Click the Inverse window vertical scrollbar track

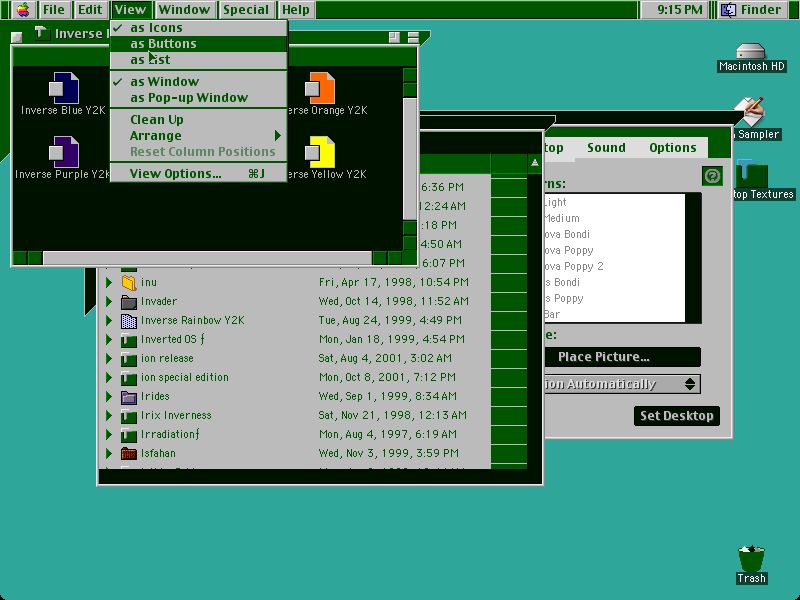410,159
